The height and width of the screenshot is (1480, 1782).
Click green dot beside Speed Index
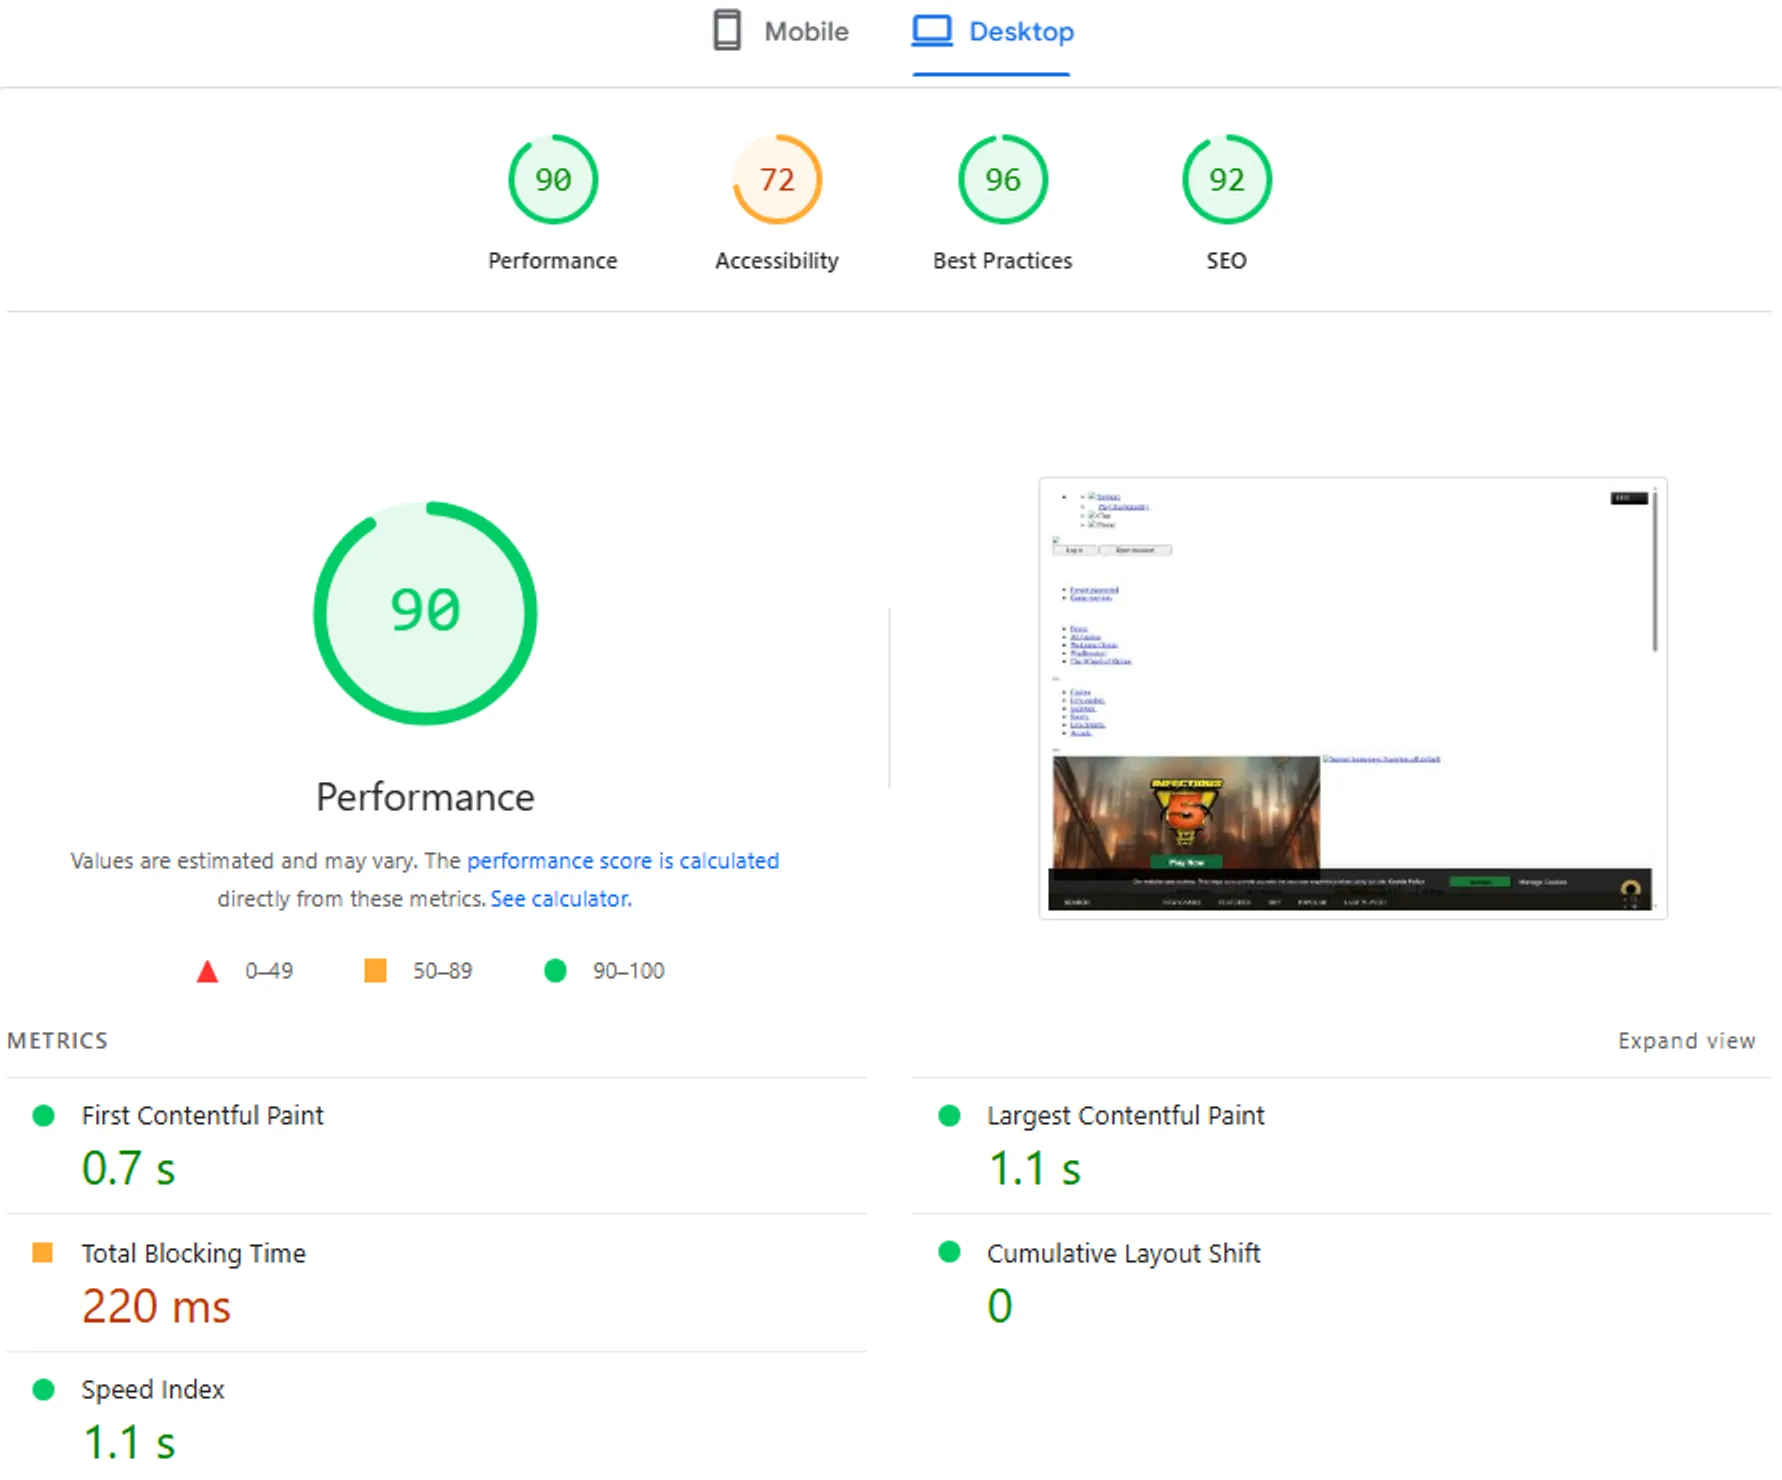(x=44, y=1389)
